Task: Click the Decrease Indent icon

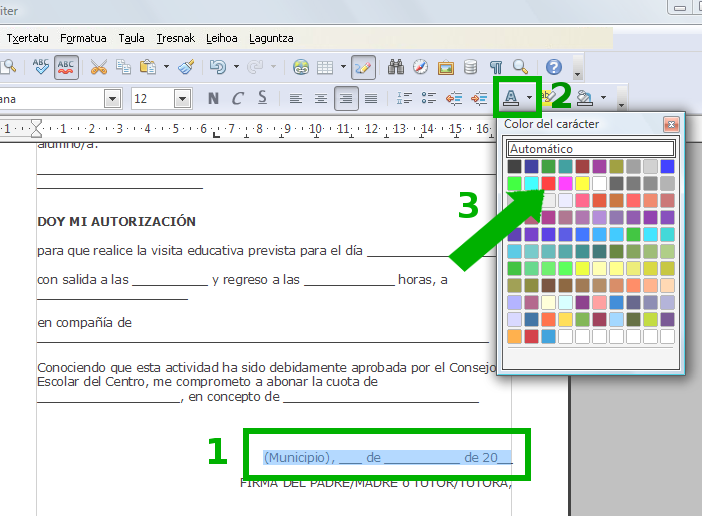Action: (454, 98)
